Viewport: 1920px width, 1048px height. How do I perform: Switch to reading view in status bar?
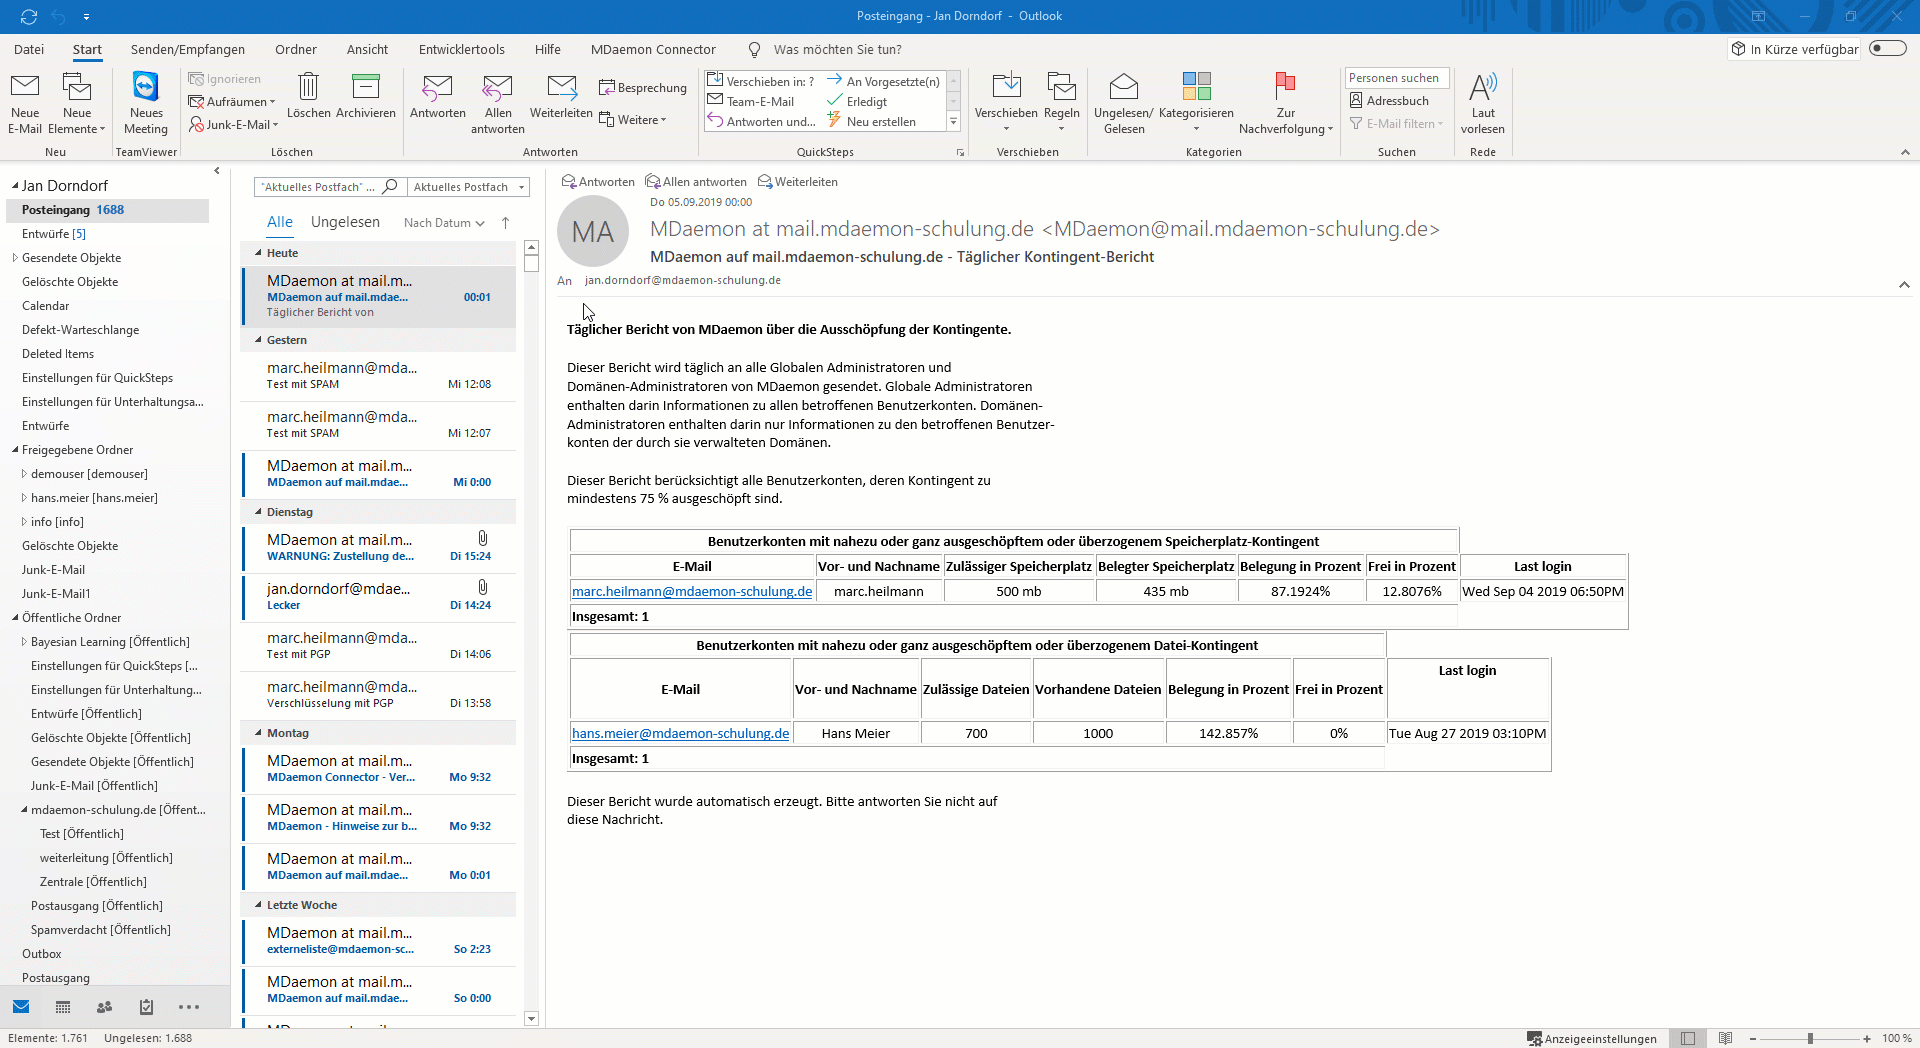[x=1725, y=1039]
